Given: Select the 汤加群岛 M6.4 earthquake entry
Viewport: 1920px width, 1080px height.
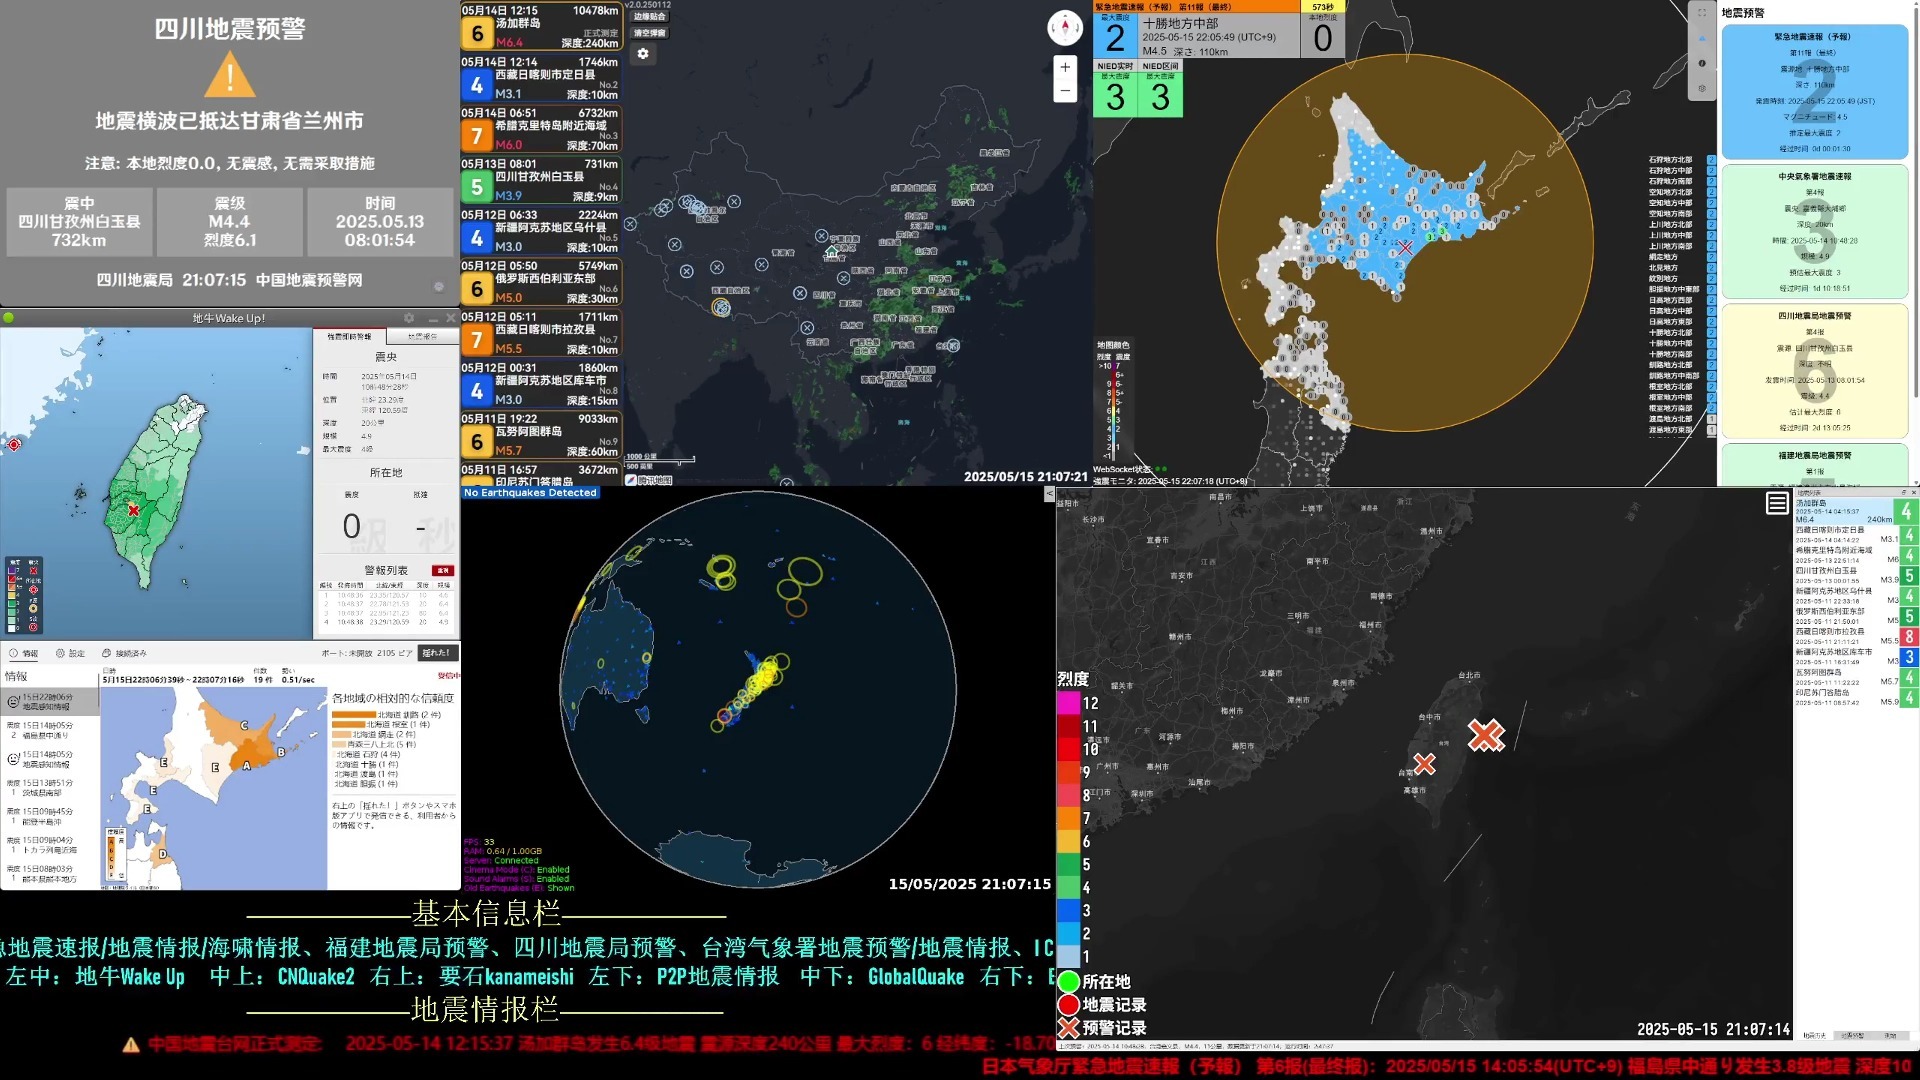Looking at the screenshot, I should (x=541, y=26).
